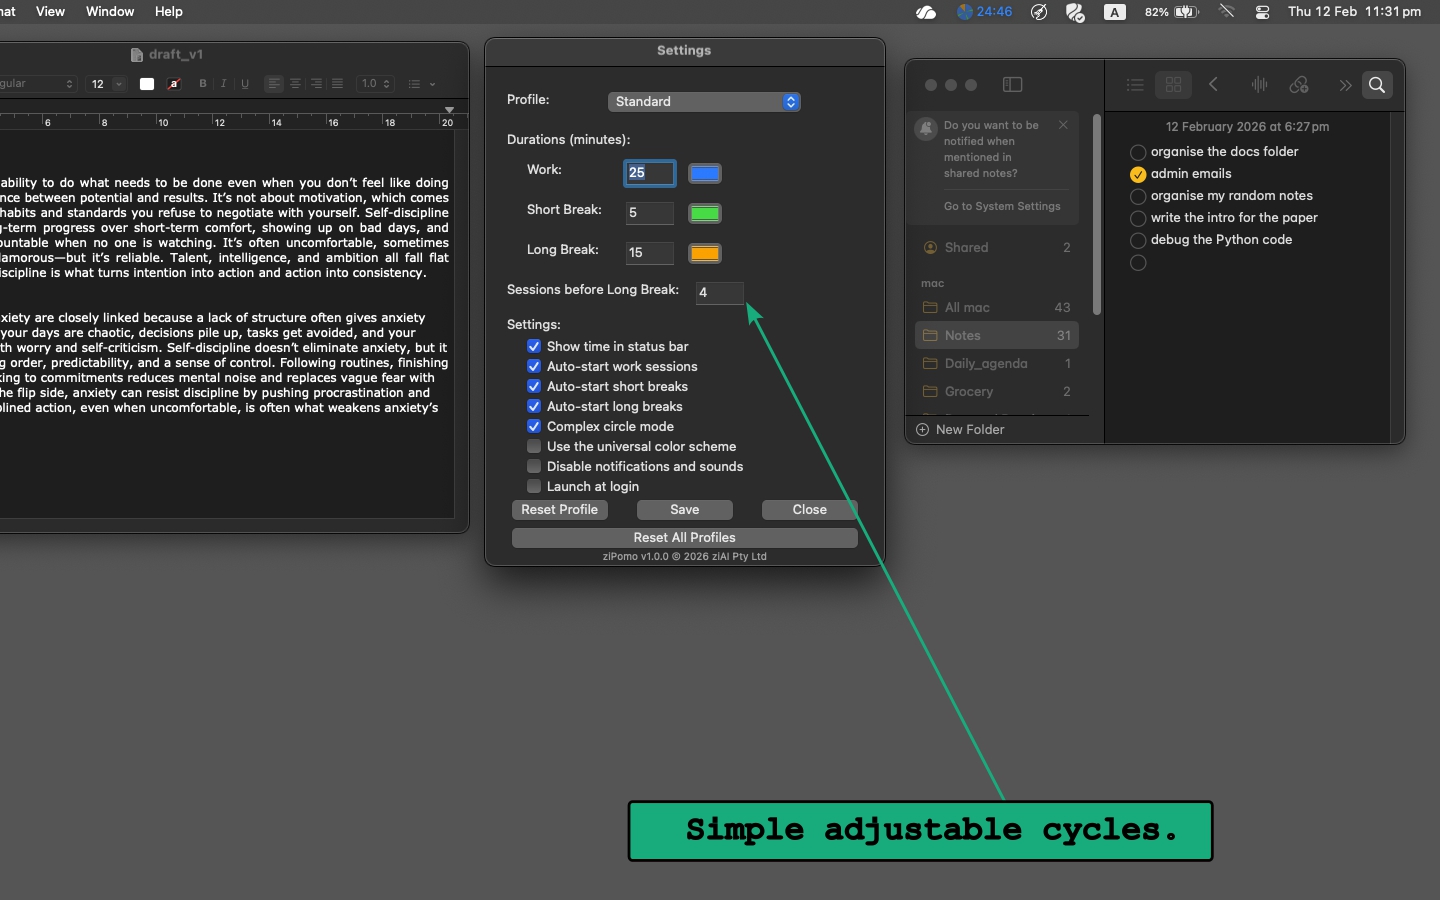
Task: Click the Reset All Profiles button
Action: click(684, 537)
